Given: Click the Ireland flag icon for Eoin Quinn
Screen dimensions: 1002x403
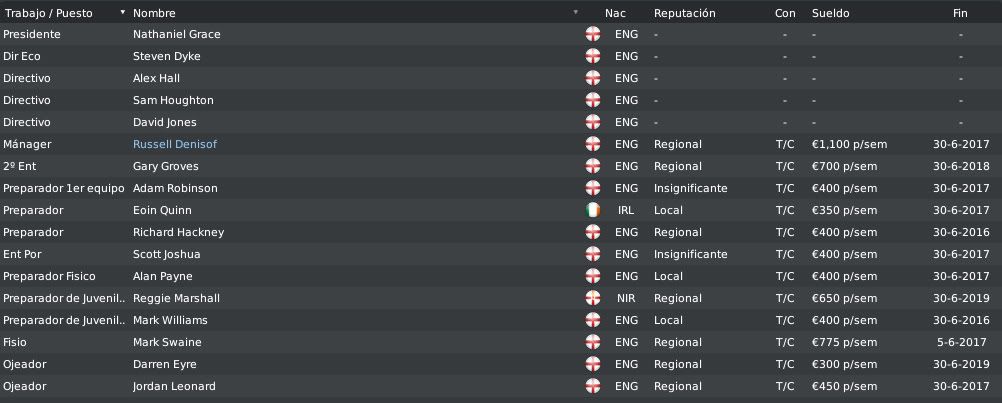Looking at the screenshot, I should click(x=593, y=210).
